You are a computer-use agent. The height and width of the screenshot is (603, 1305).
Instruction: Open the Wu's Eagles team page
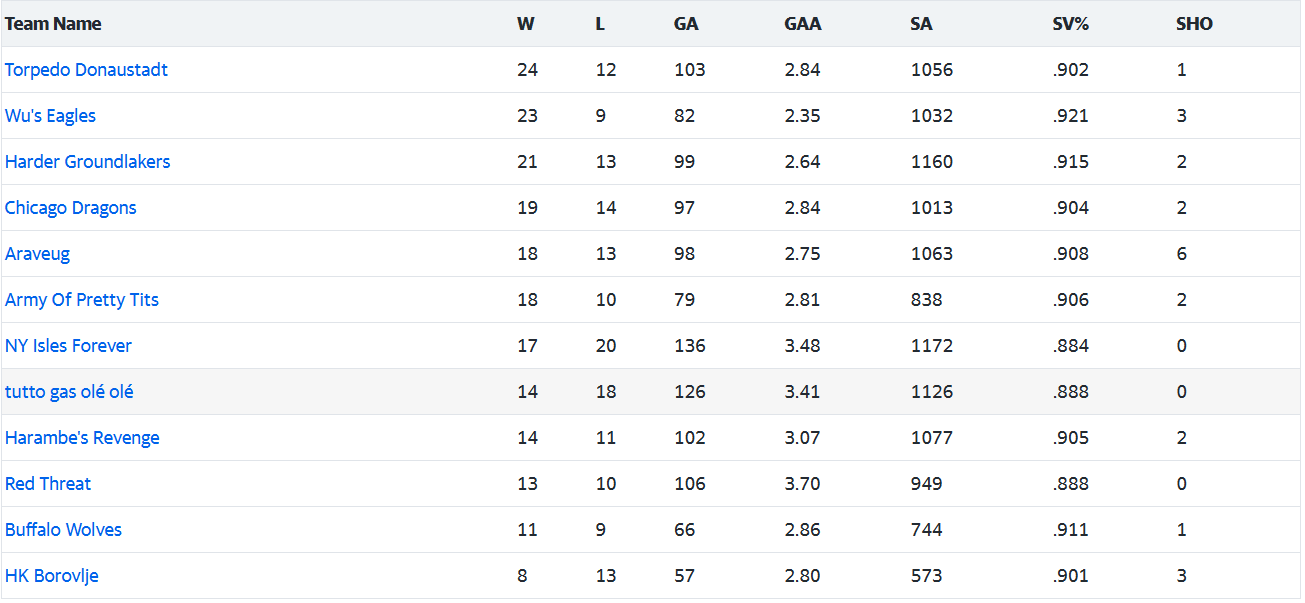point(50,116)
